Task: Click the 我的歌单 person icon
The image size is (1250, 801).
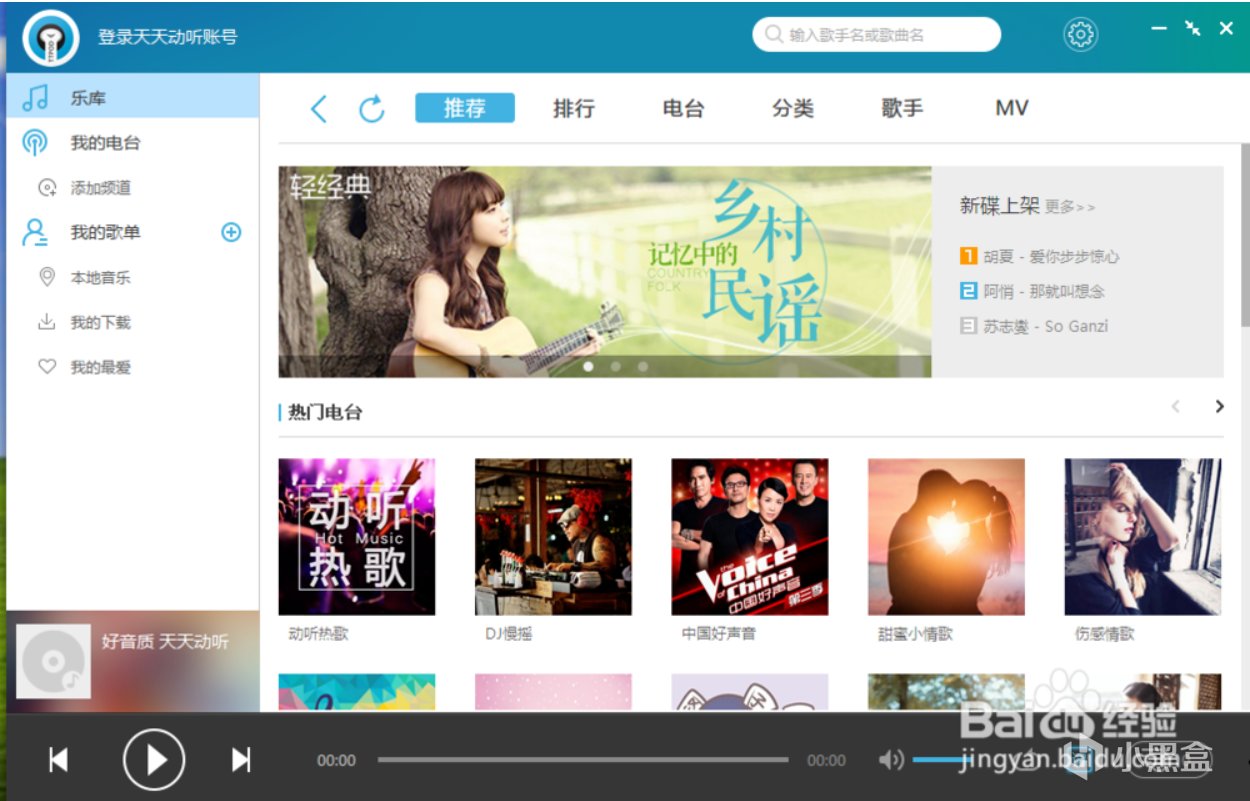Action: (35, 233)
